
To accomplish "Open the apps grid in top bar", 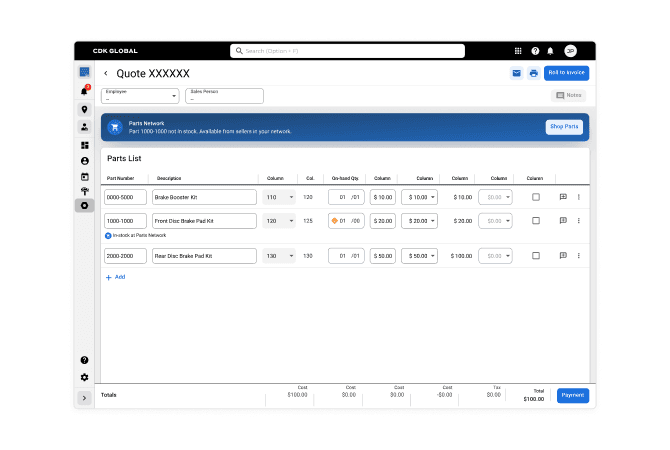I will [x=518, y=51].
